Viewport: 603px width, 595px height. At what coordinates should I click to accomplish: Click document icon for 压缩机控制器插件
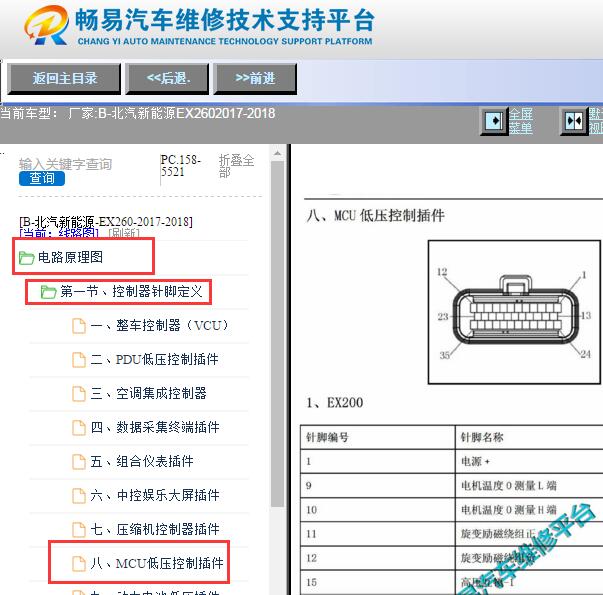79,530
